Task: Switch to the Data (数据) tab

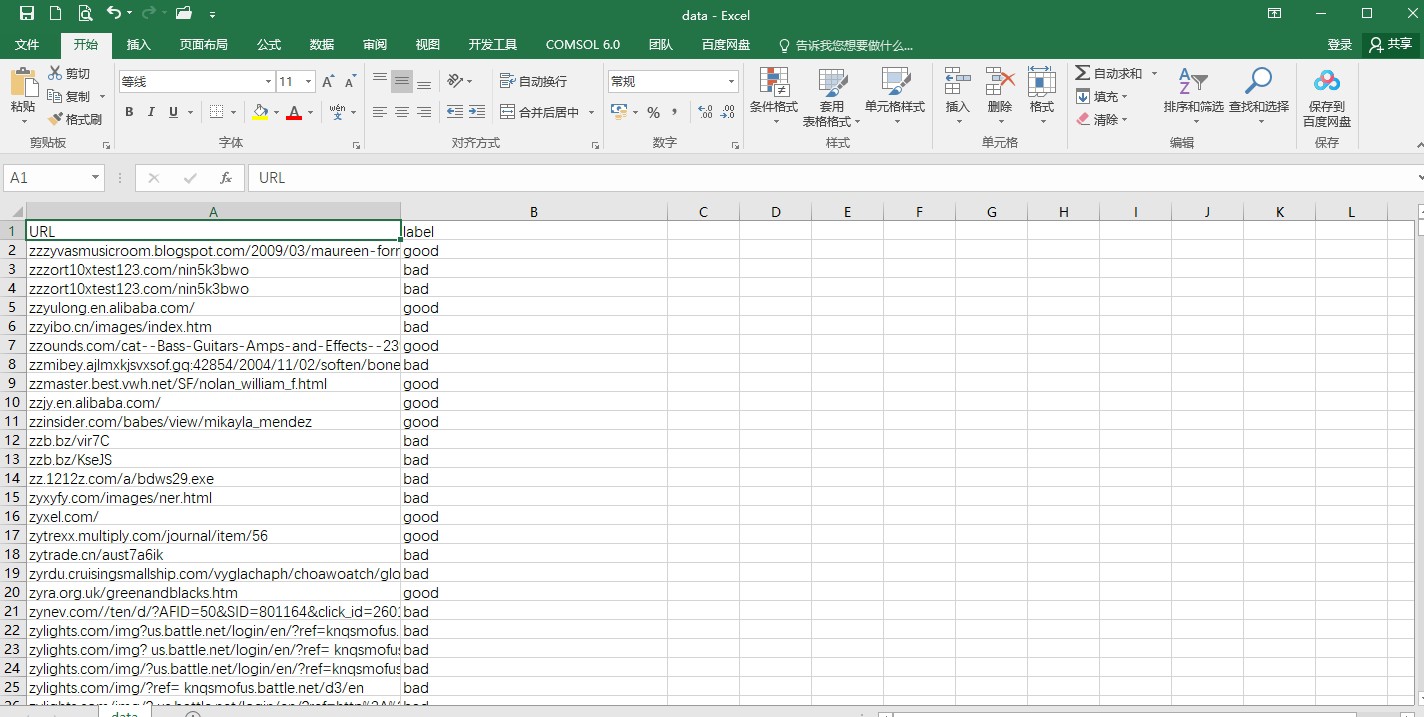Action: (x=322, y=45)
